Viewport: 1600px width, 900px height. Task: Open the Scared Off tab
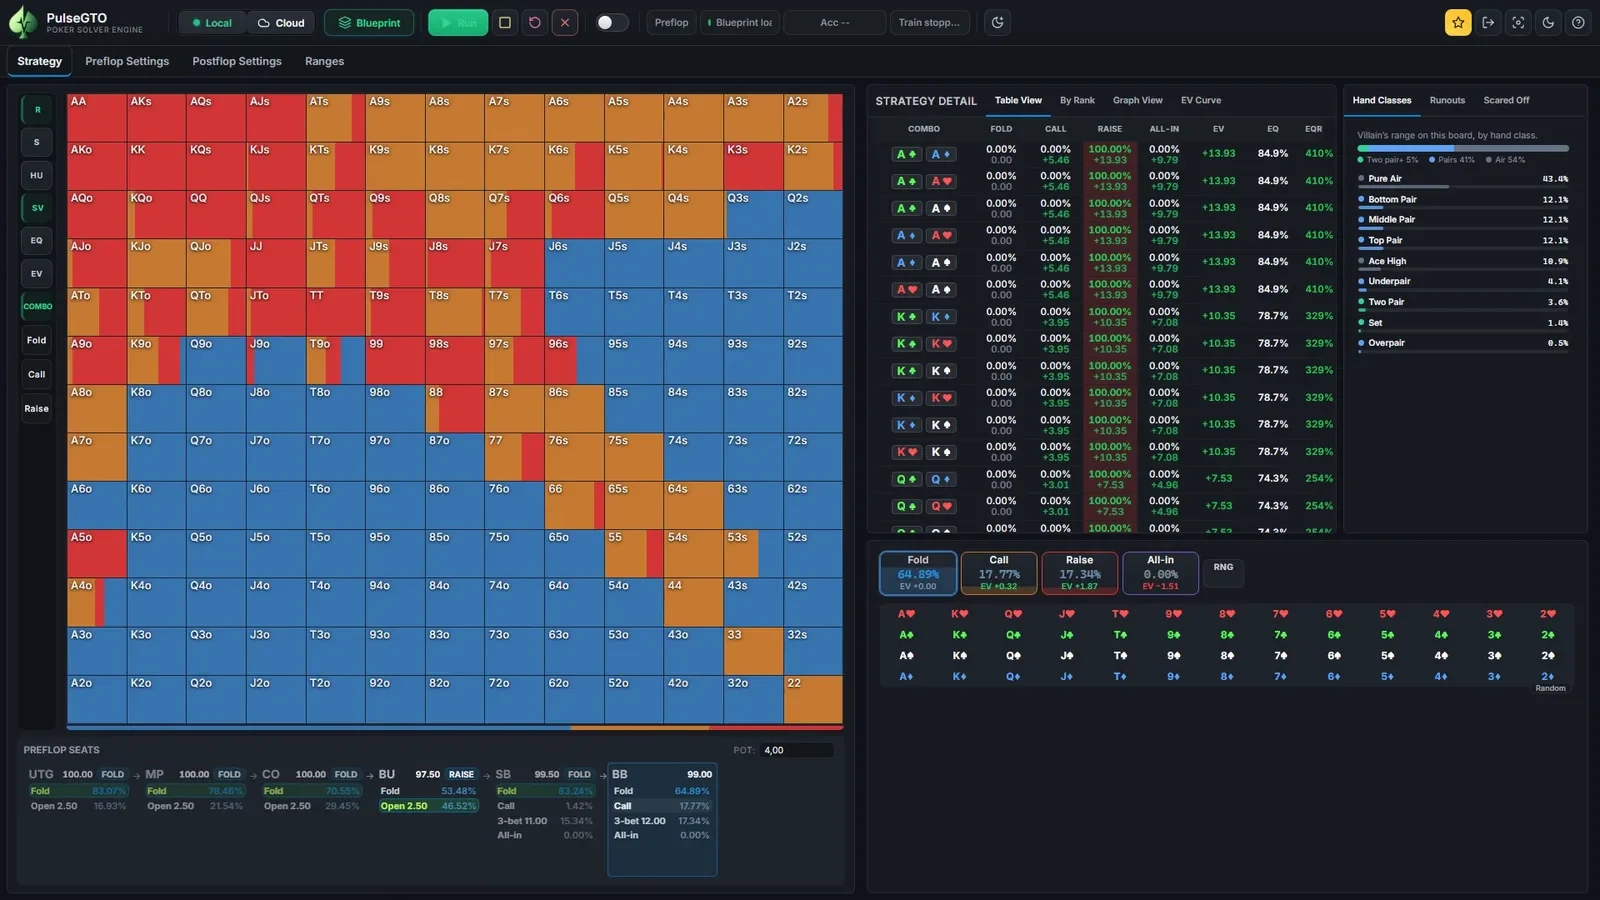click(1506, 100)
